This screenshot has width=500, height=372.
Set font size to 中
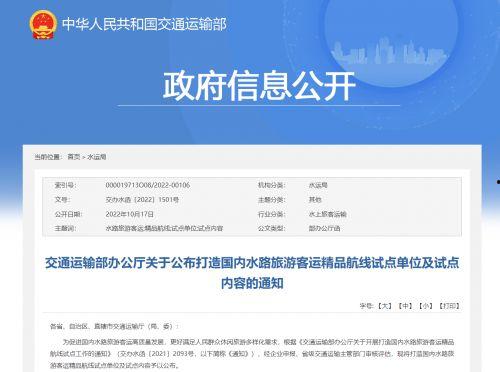(405, 306)
